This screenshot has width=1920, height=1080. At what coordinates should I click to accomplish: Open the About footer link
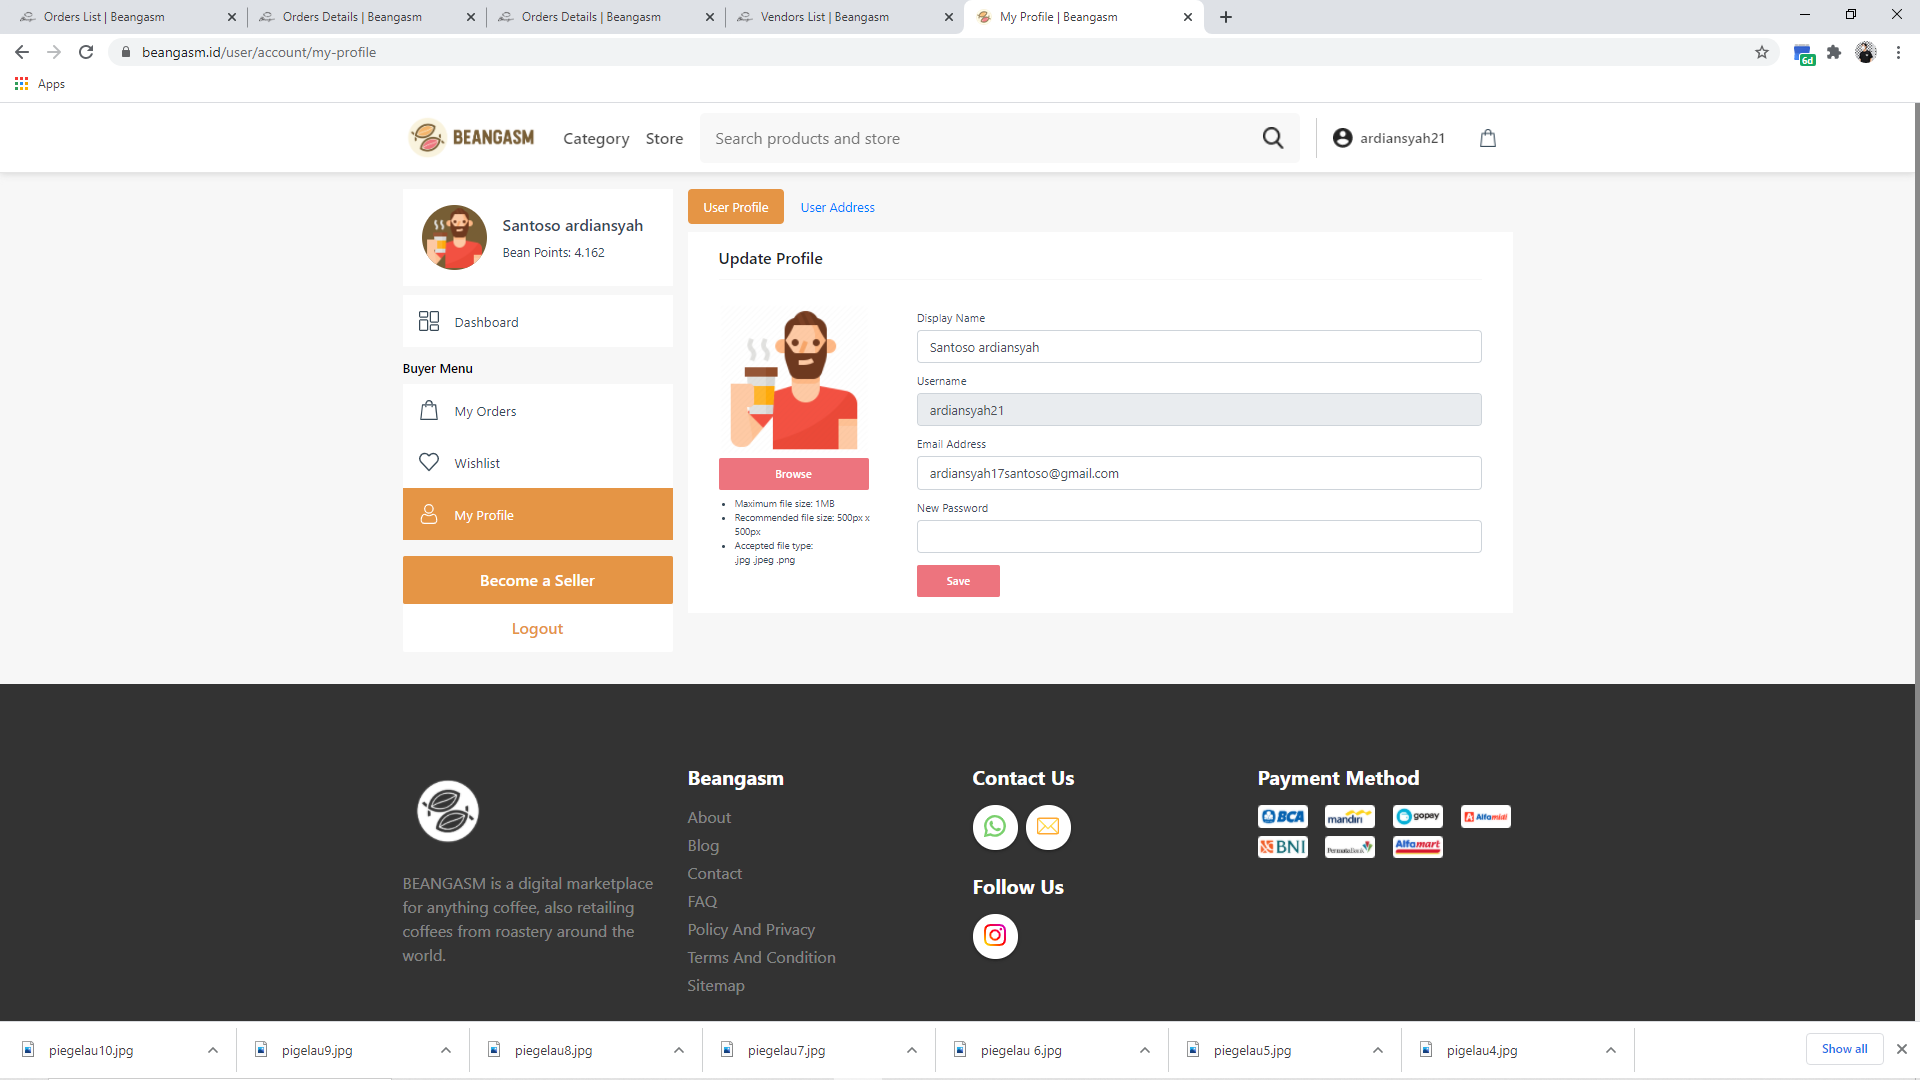coord(709,817)
